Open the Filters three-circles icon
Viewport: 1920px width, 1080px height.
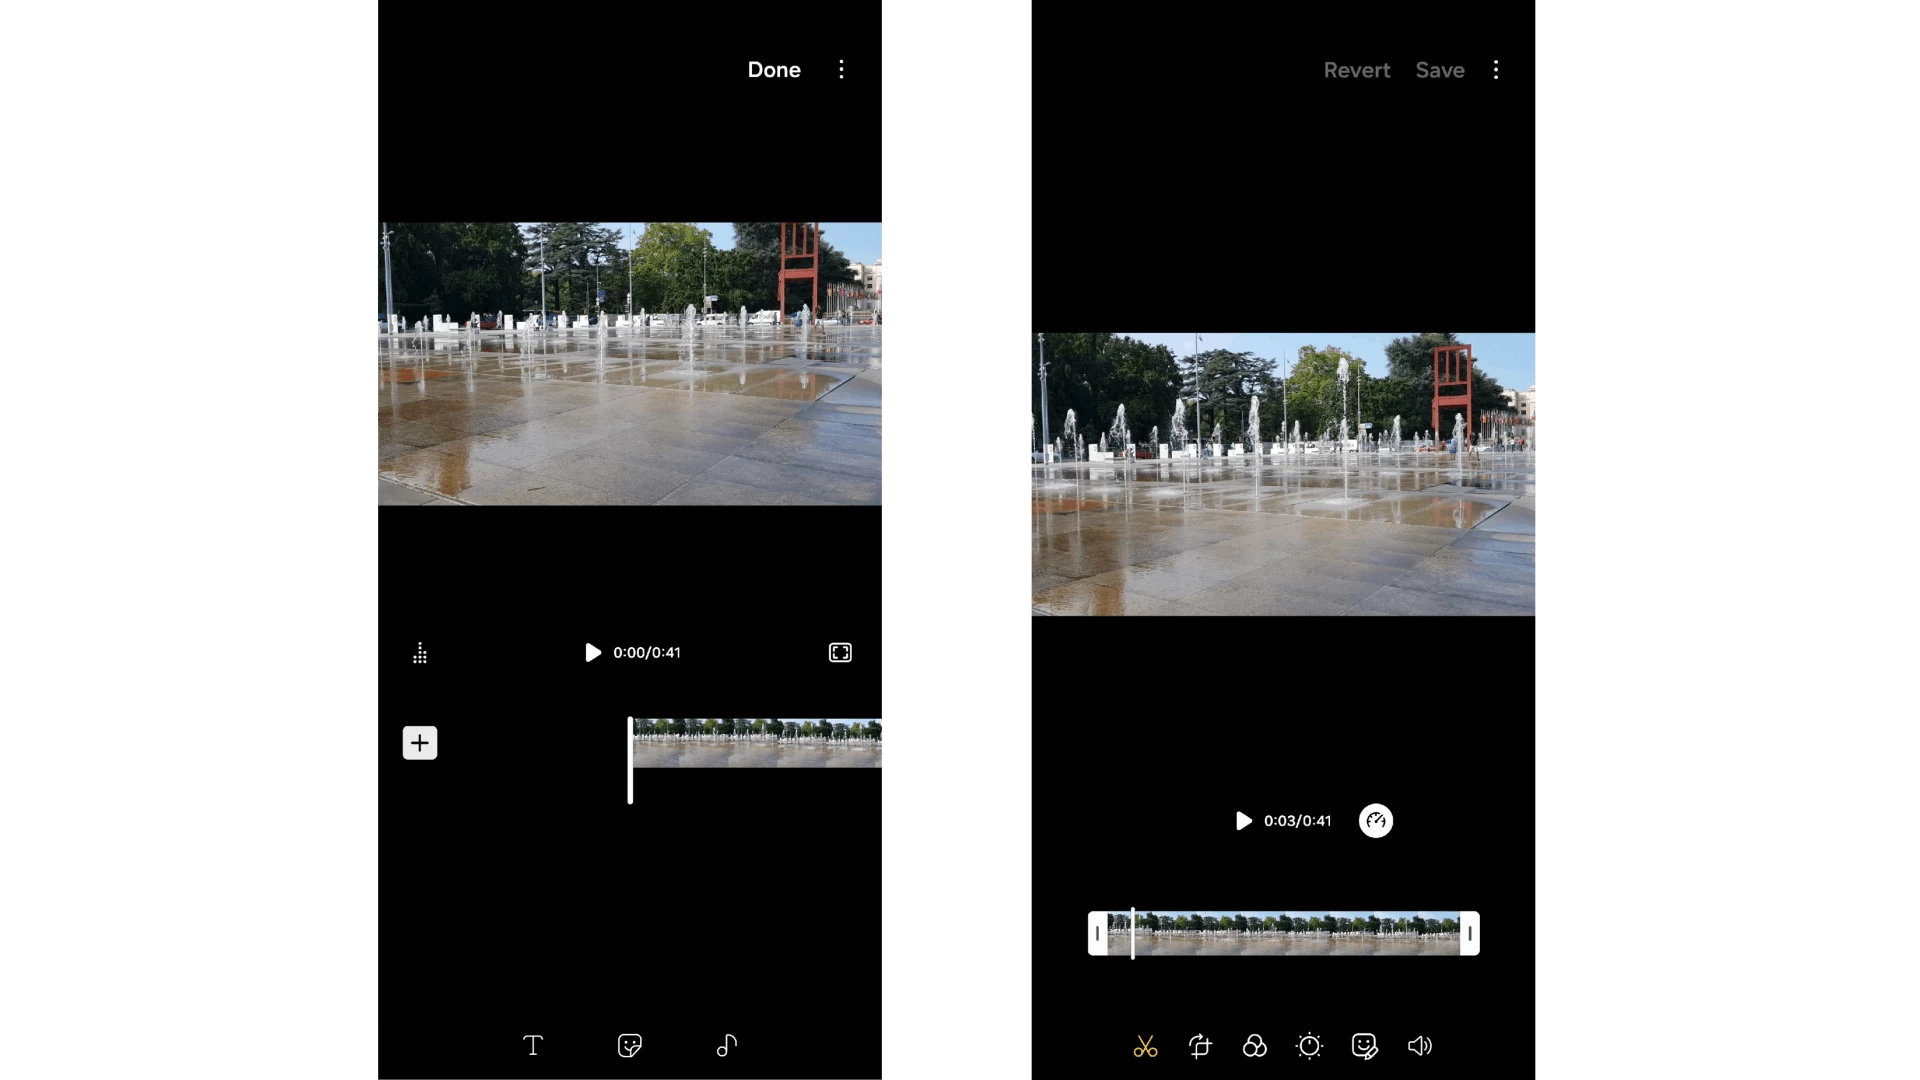(1254, 1047)
